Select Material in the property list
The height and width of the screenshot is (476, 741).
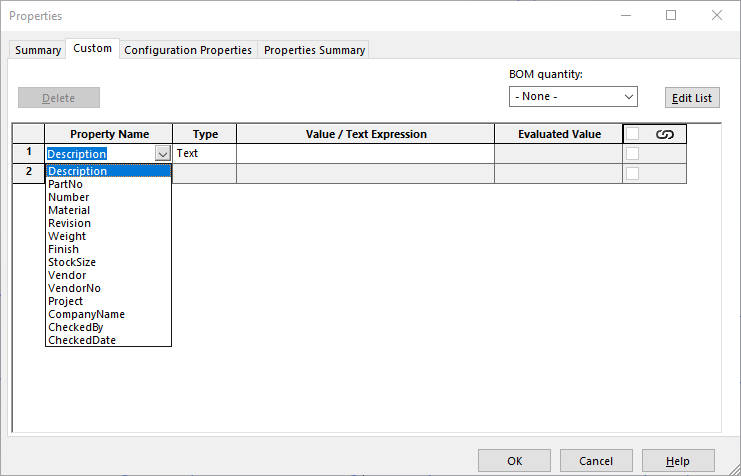[x=69, y=210]
